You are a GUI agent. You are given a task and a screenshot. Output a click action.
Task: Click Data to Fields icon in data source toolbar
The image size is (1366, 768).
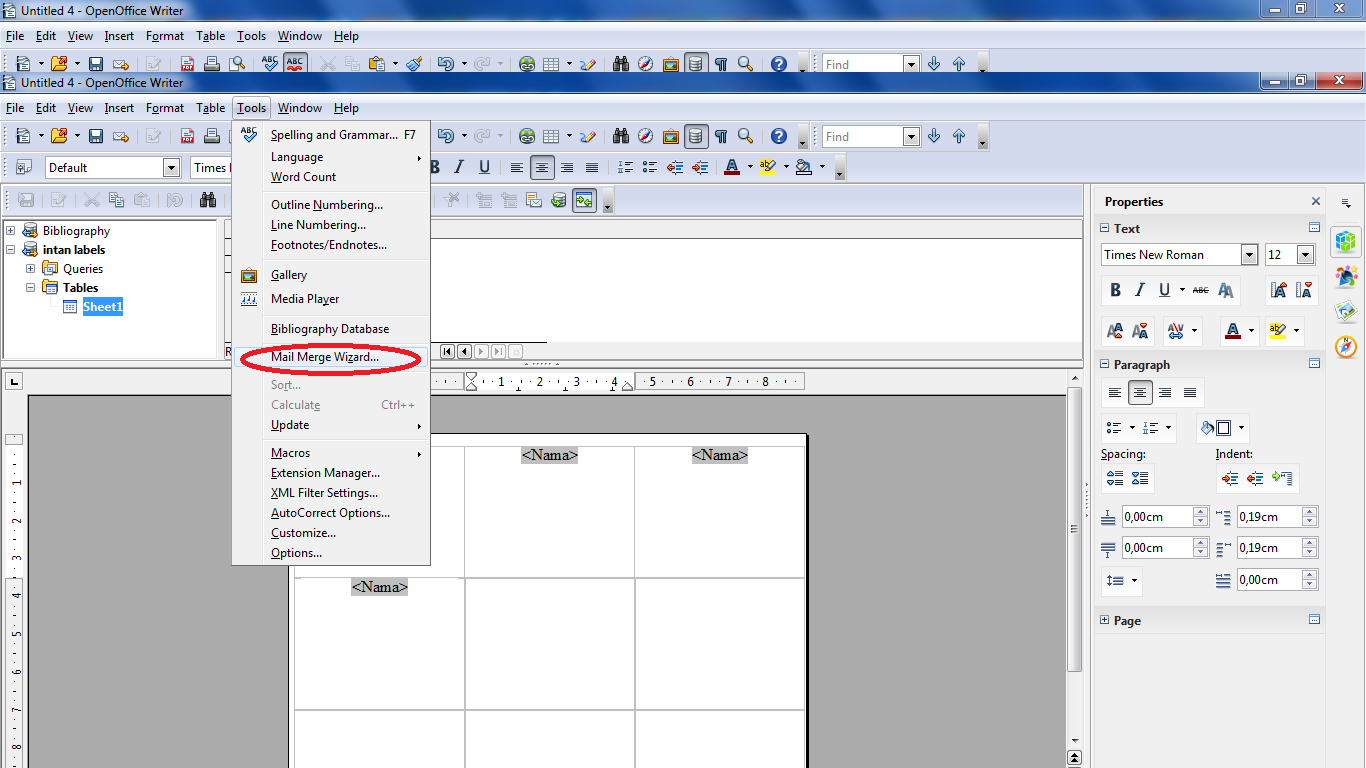[509, 200]
